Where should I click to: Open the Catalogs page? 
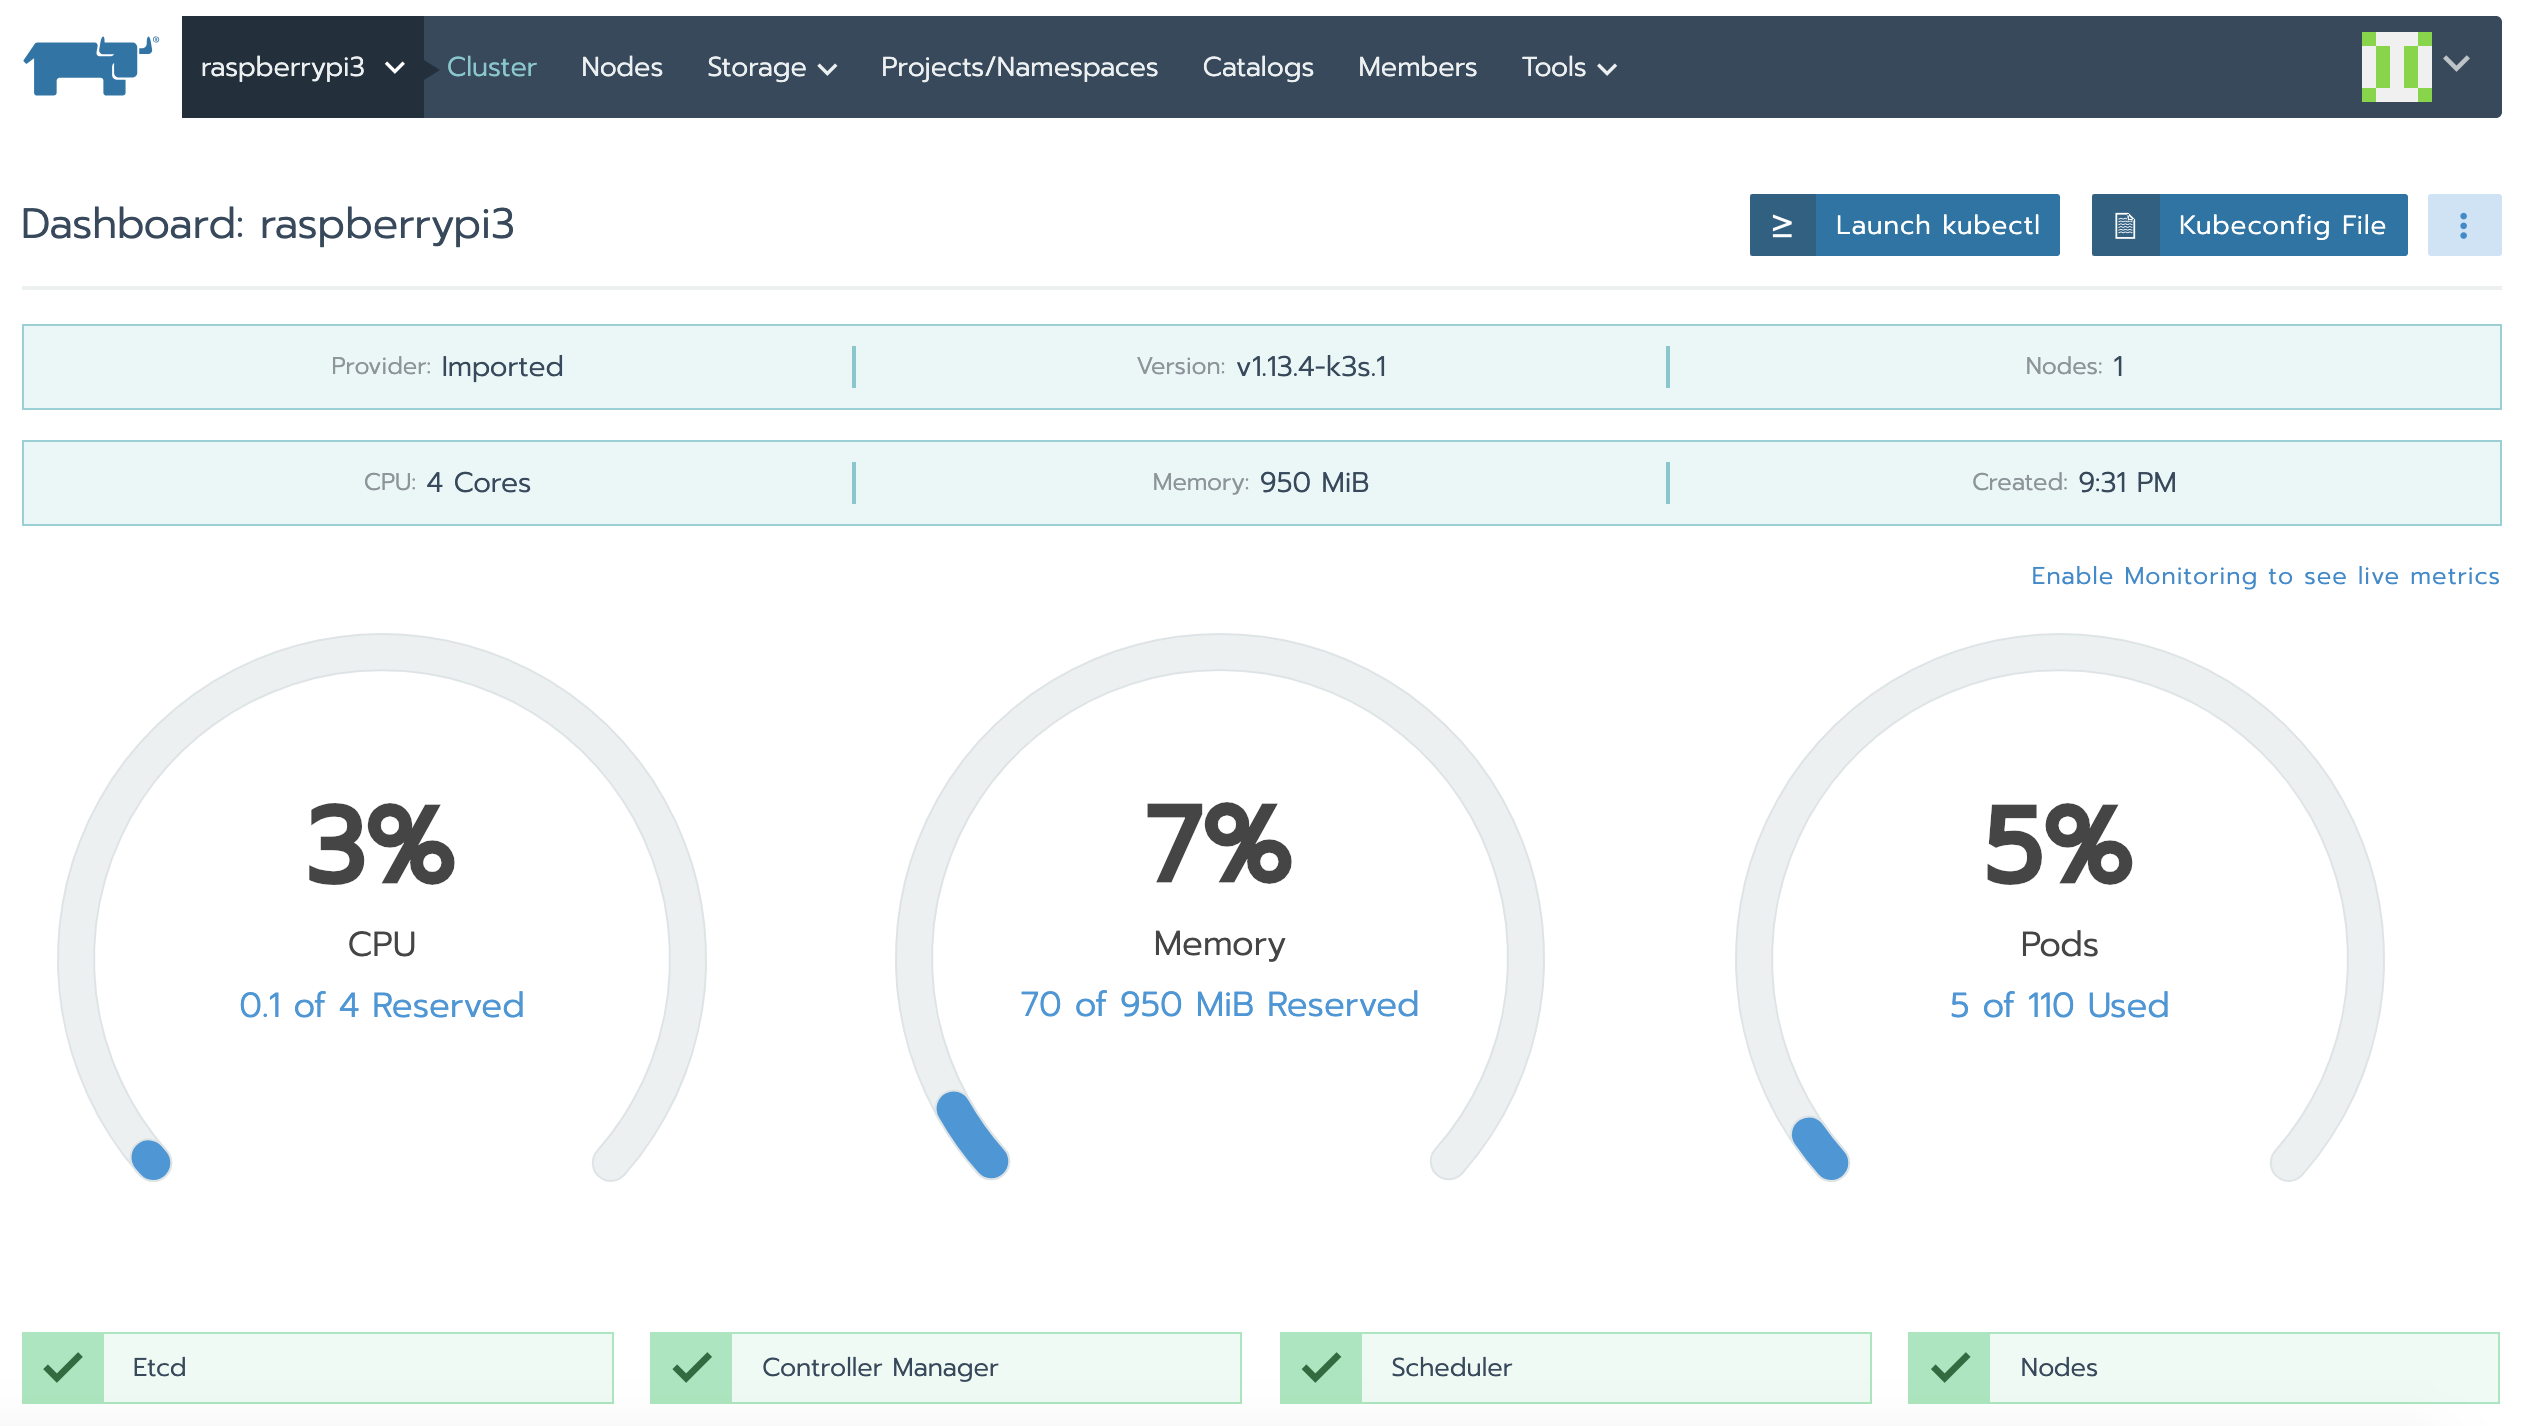click(x=1258, y=67)
